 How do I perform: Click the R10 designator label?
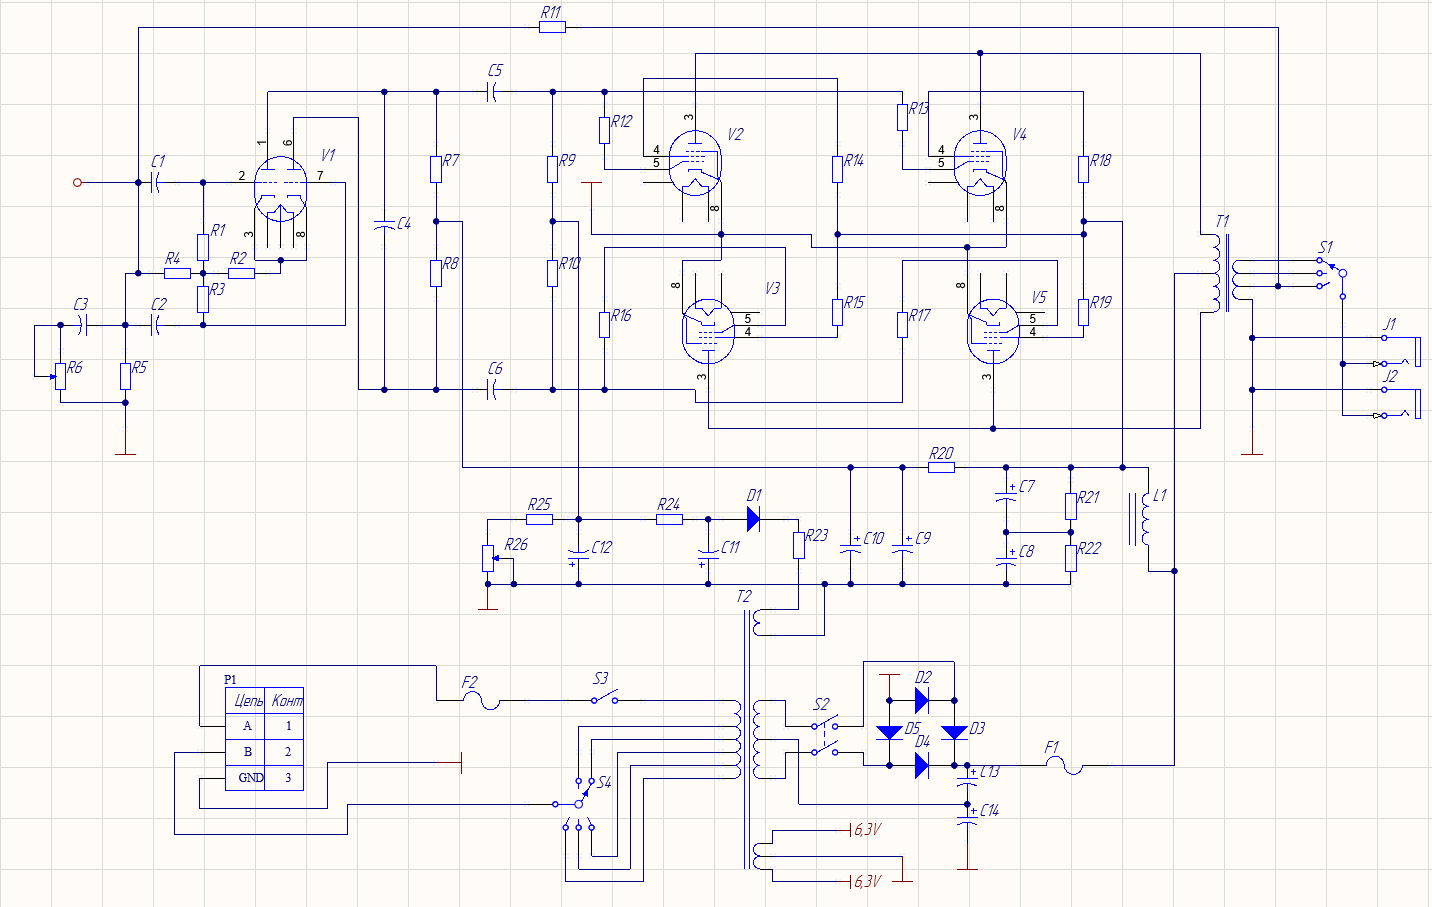coord(569,263)
